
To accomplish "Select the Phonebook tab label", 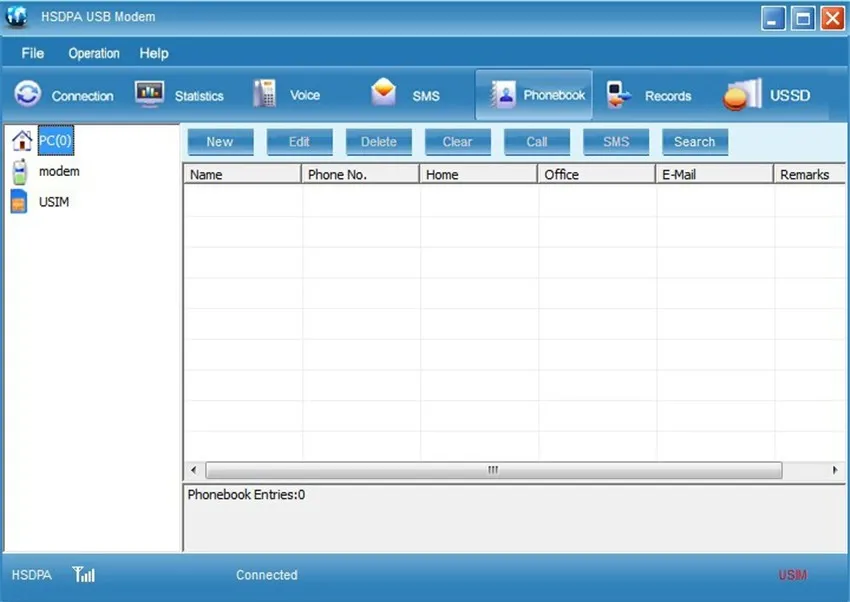I will tap(554, 95).
